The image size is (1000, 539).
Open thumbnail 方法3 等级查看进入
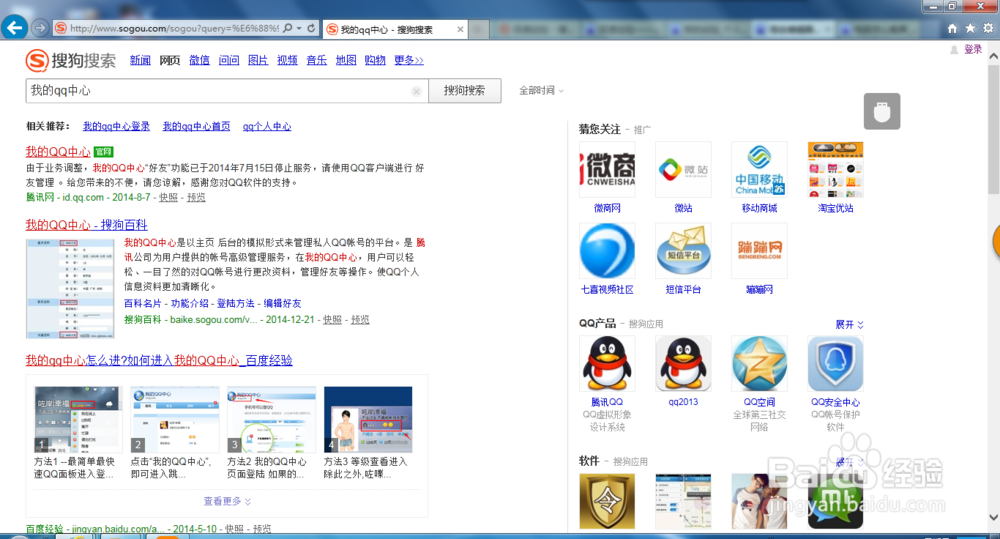click(368, 420)
